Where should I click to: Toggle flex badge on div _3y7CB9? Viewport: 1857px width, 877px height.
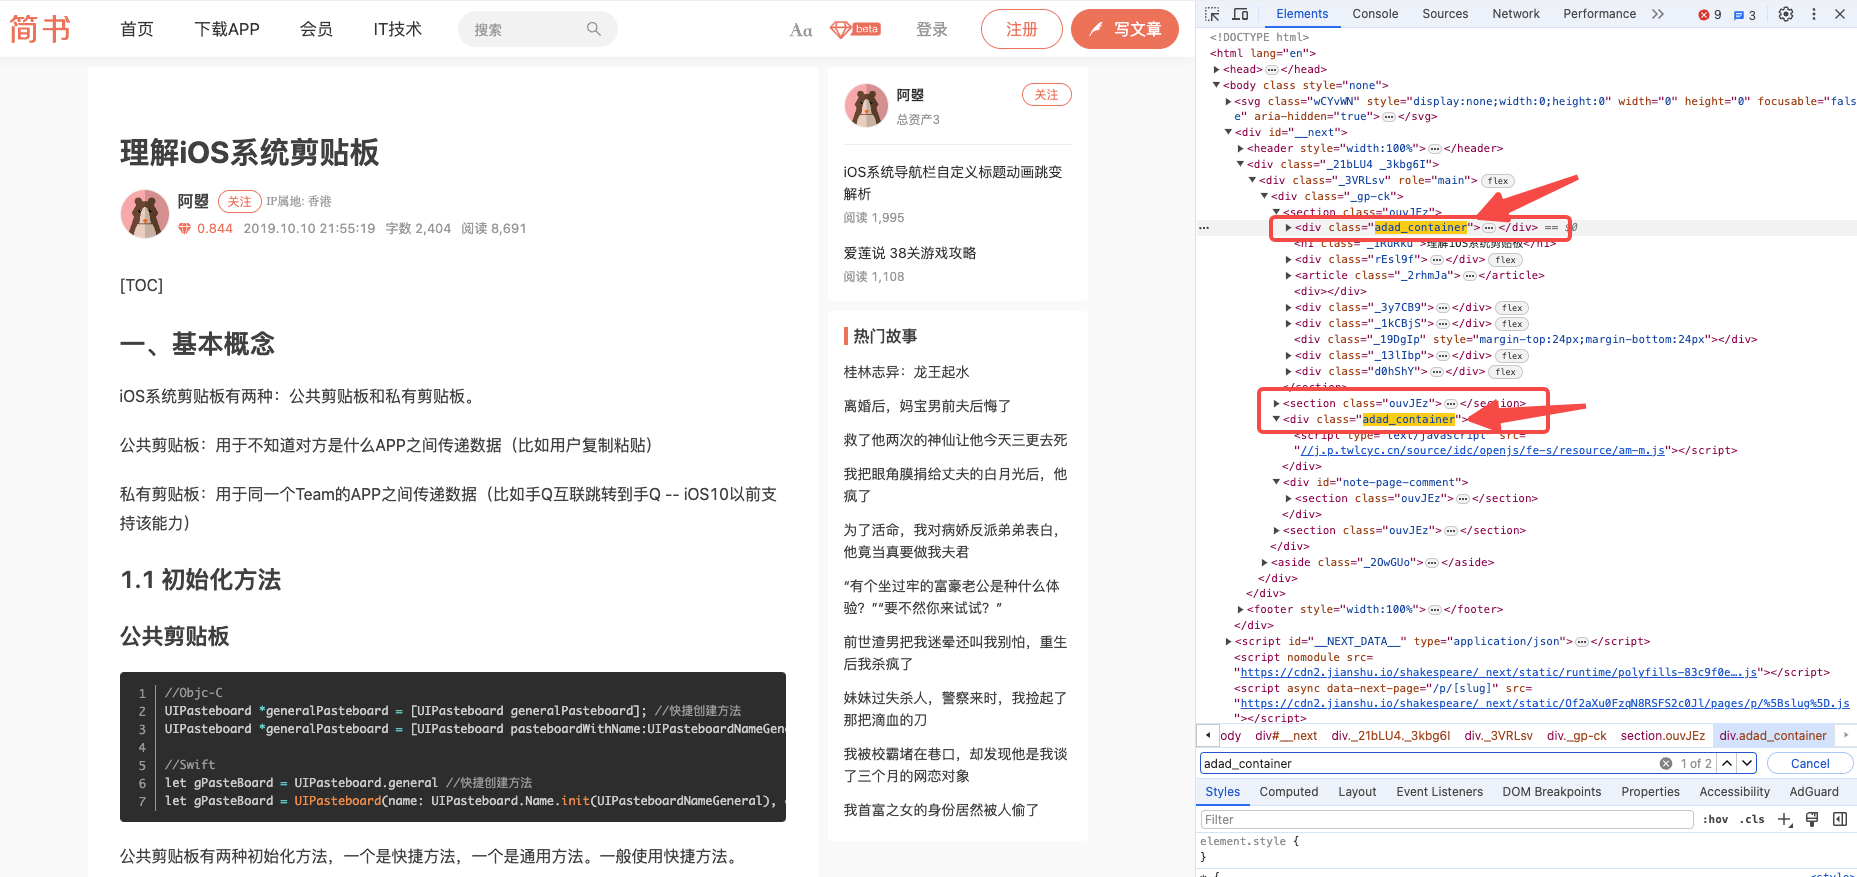click(x=1513, y=308)
